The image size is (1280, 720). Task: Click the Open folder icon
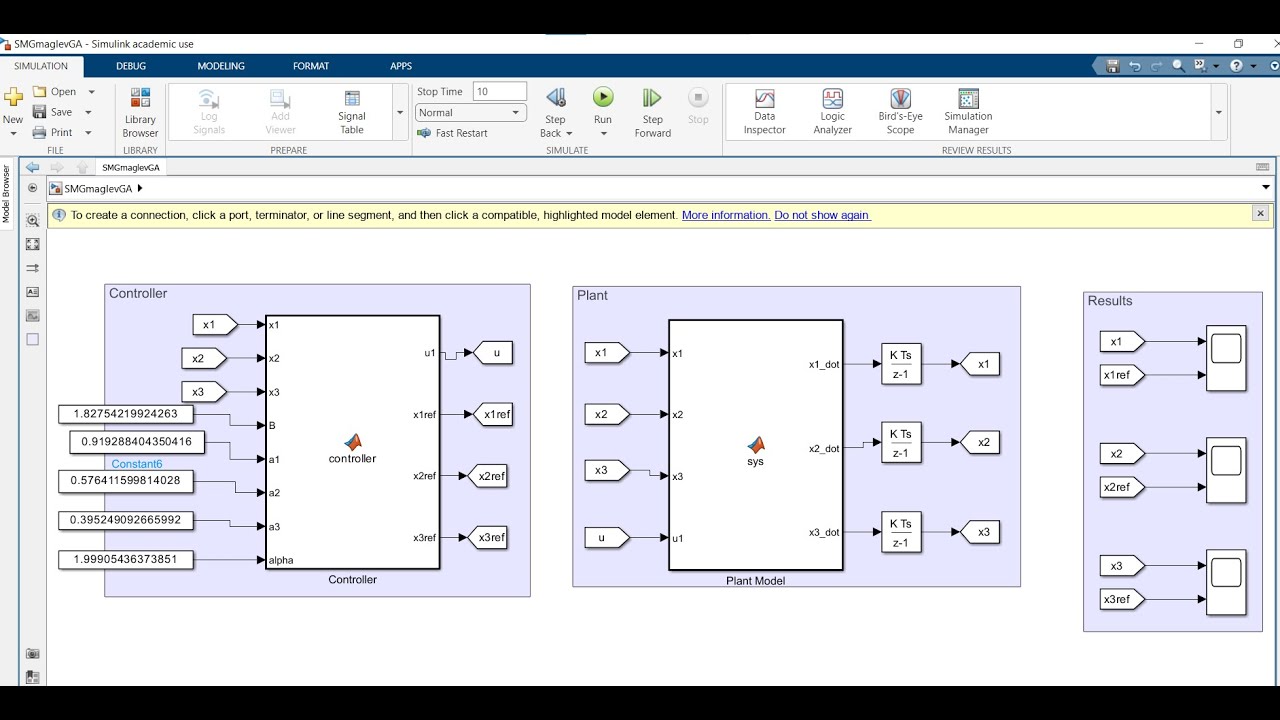point(40,91)
